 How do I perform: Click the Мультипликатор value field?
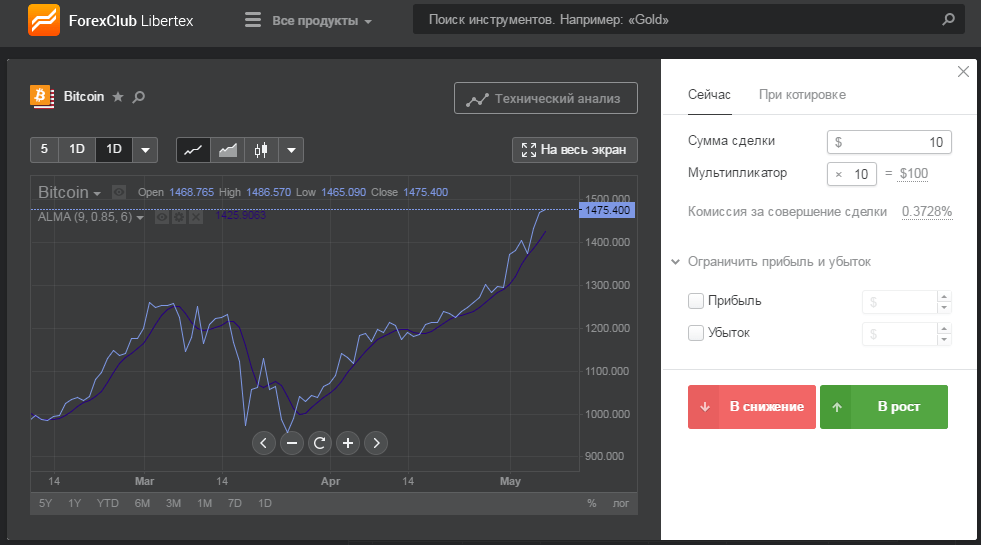[x=852, y=174]
